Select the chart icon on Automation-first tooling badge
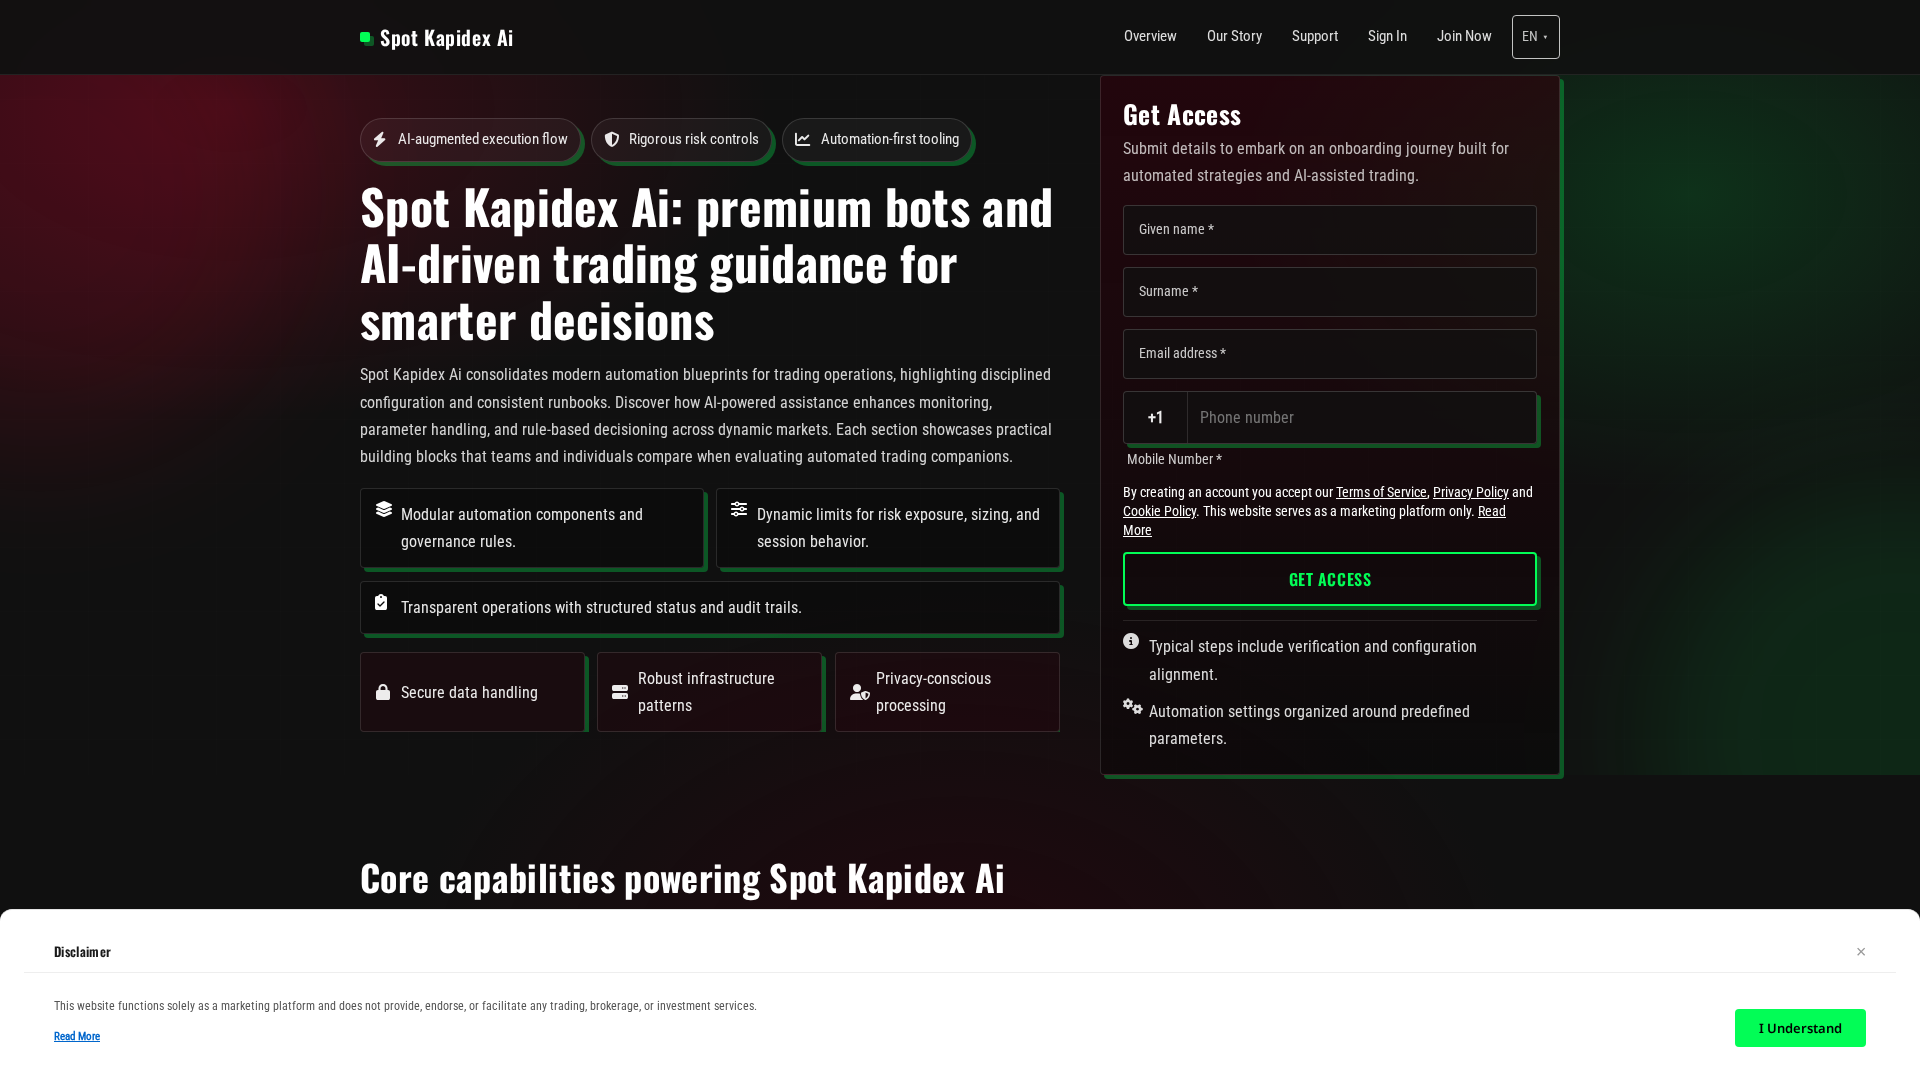 (x=802, y=140)
